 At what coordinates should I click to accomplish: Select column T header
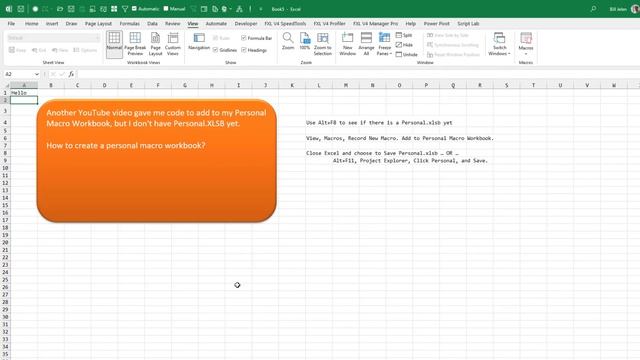pyautogui.click(x=533, y=85)
